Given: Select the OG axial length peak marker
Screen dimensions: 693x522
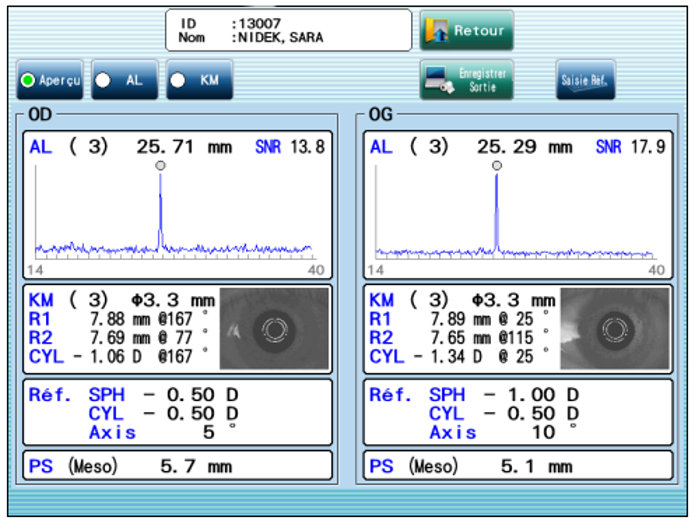Looking at the screenshot, I should tap(497, 166).
